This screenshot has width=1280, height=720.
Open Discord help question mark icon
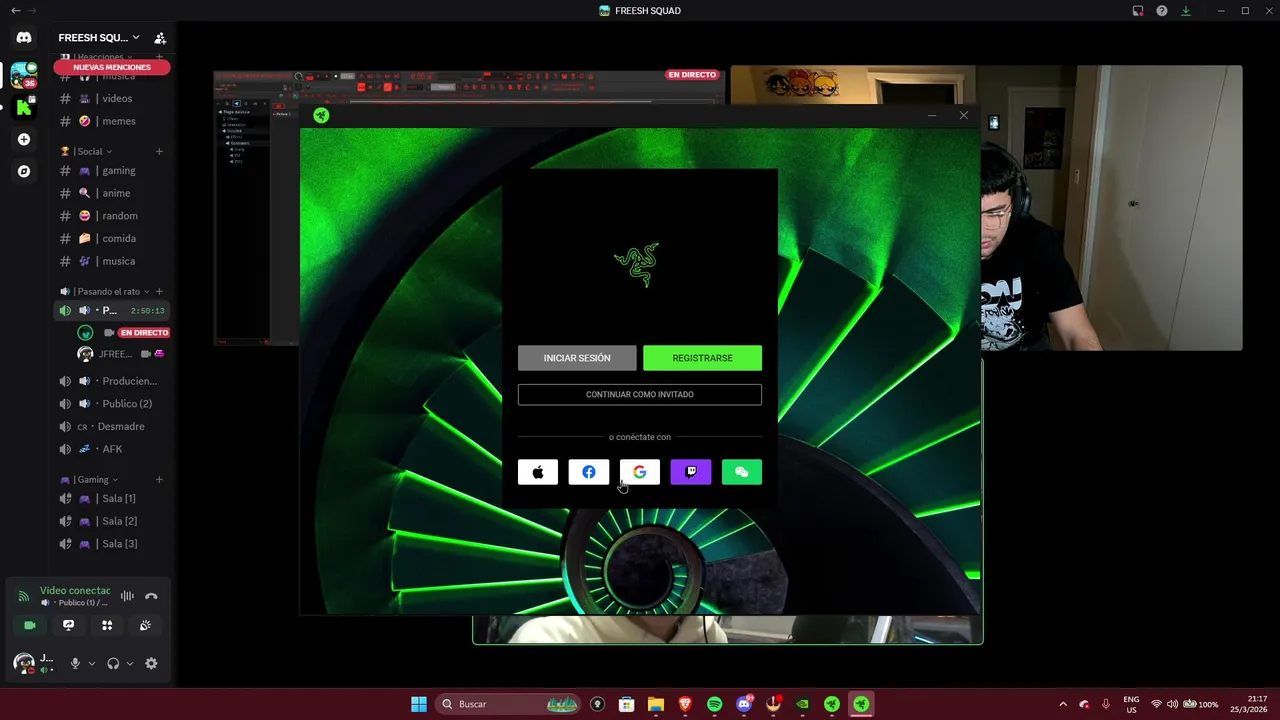pos(1162,11)
